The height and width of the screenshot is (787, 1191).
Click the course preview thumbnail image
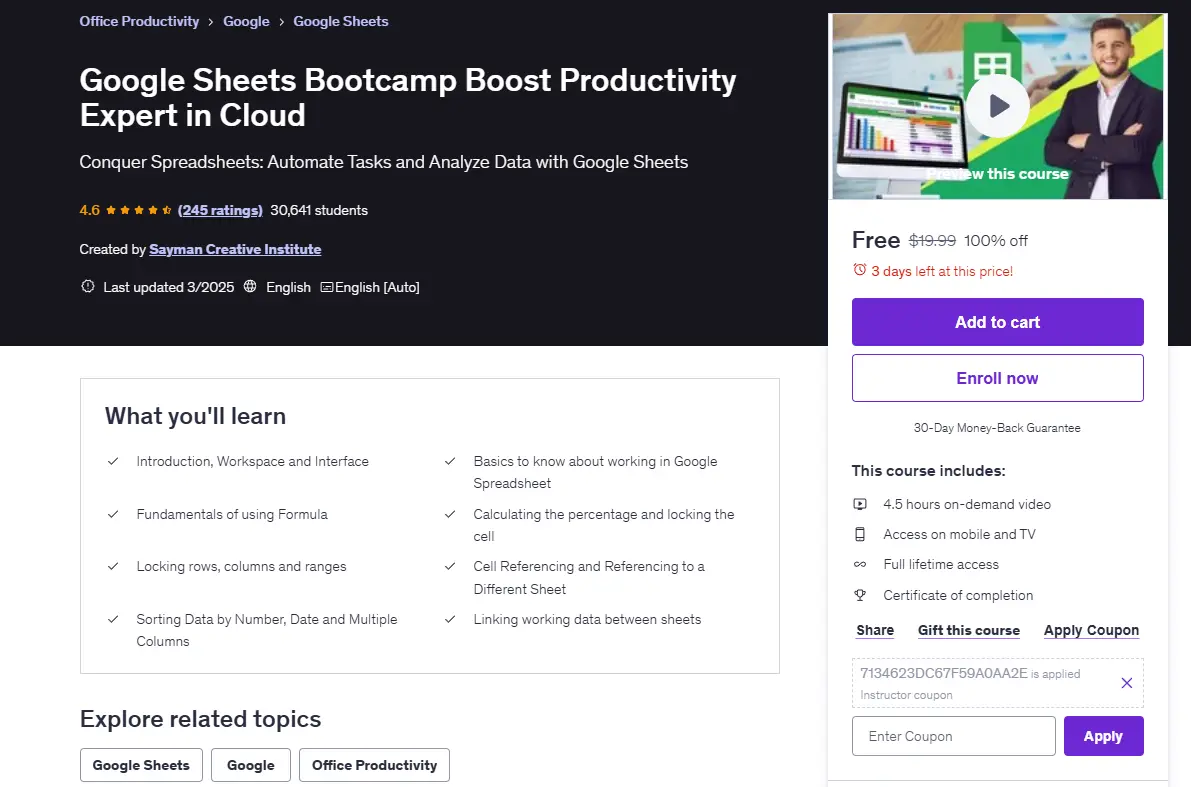(997, 106)
